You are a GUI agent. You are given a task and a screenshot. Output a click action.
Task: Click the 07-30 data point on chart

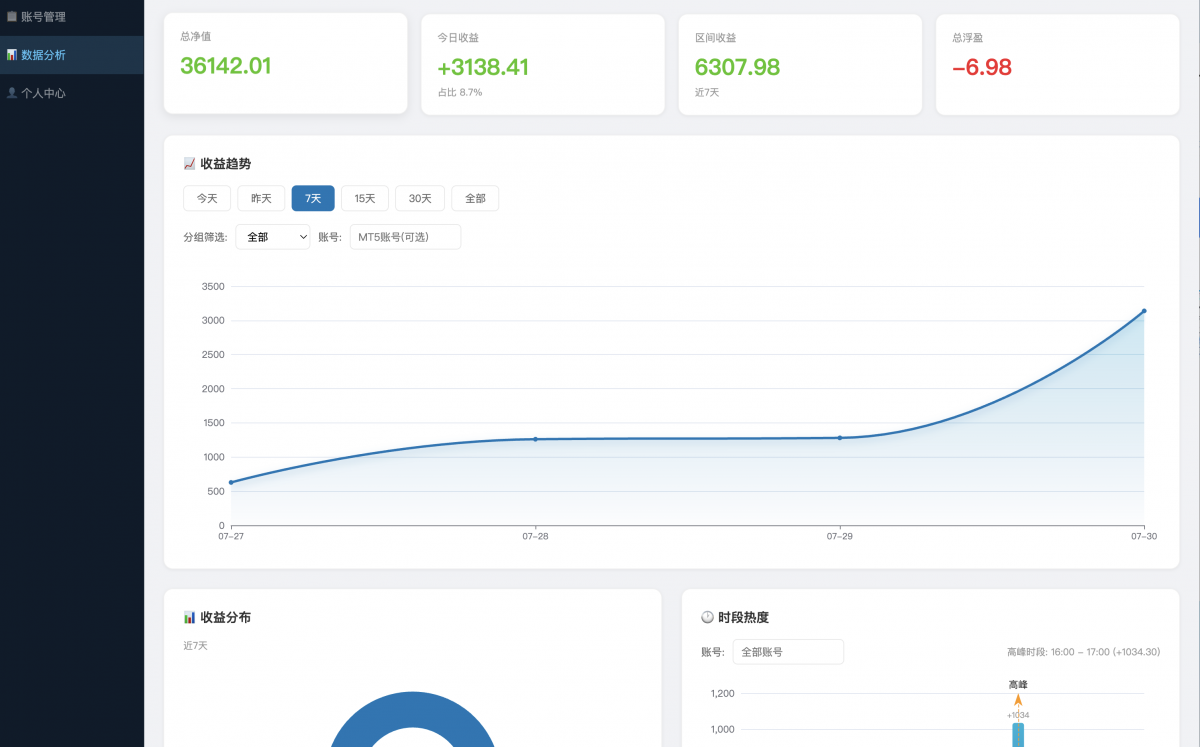1144,311
